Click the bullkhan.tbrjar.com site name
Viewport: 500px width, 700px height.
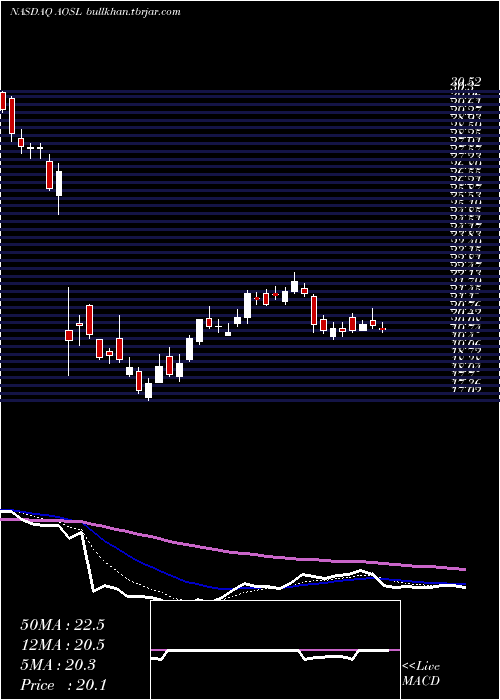pyautogui.click(x=133, y=12)
